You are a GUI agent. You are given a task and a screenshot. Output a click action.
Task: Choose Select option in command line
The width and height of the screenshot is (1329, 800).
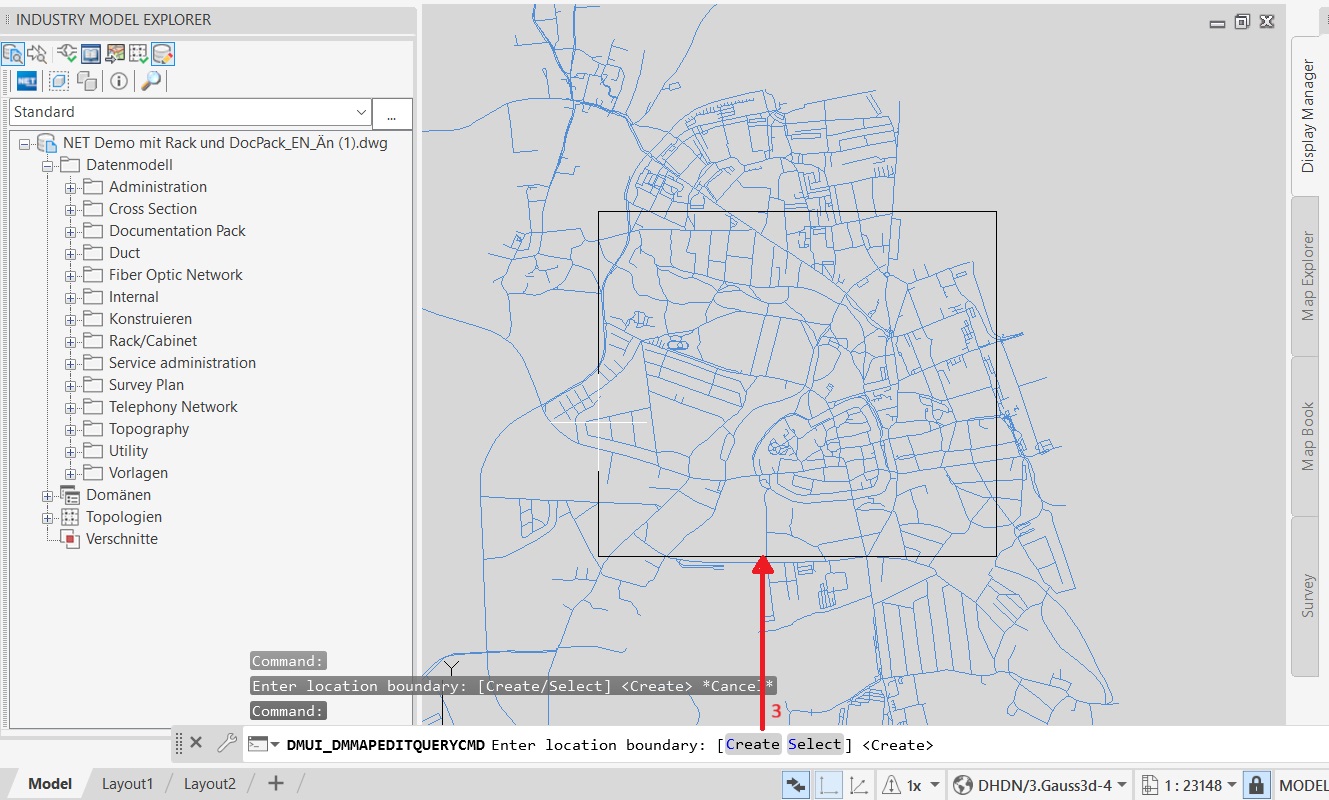coord(815,744)
